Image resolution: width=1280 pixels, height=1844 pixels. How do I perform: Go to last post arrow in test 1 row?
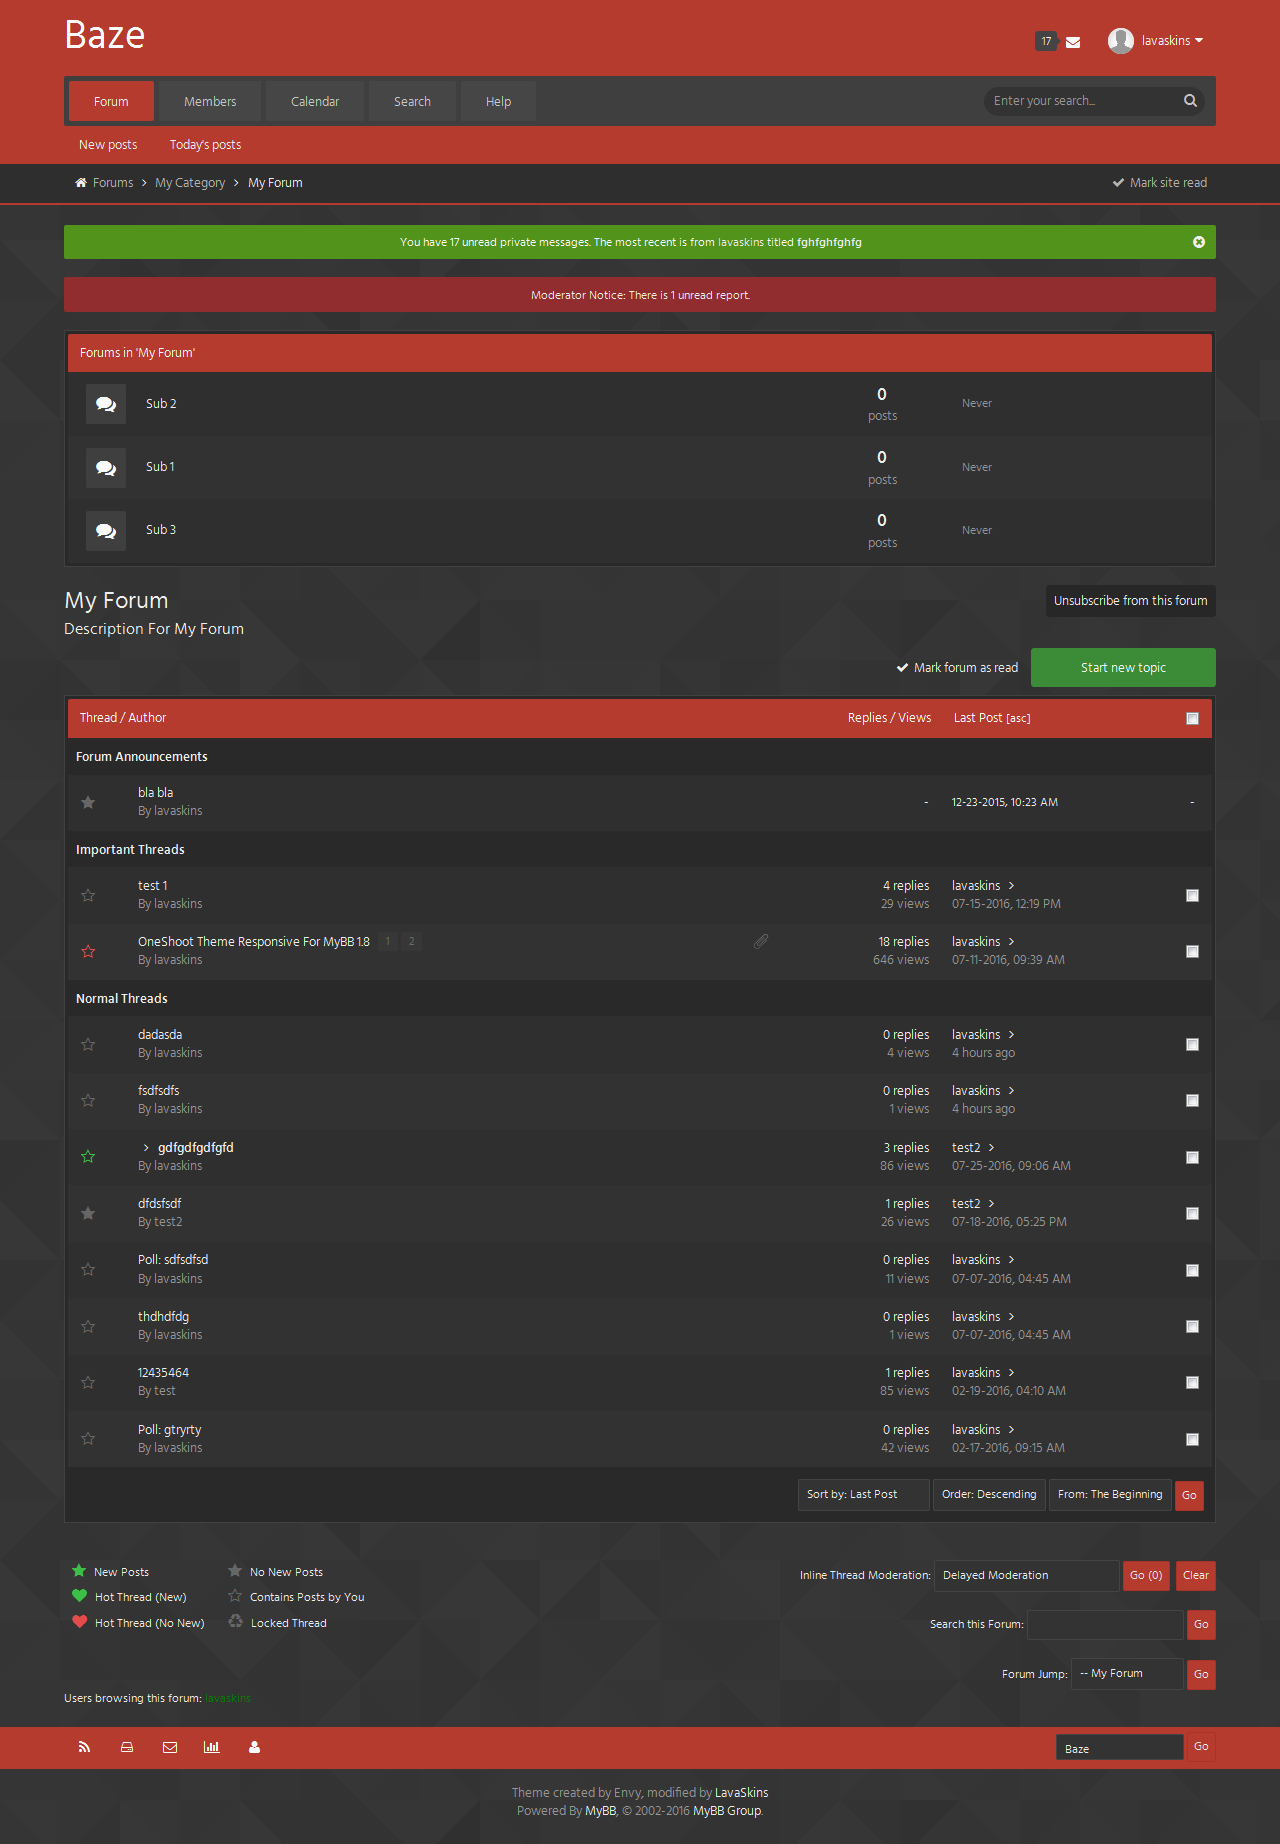click(1011, 886)
